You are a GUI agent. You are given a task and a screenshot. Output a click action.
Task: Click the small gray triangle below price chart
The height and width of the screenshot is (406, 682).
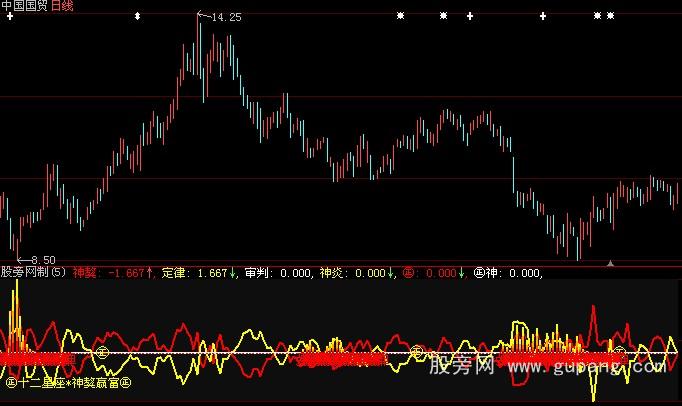610,263
